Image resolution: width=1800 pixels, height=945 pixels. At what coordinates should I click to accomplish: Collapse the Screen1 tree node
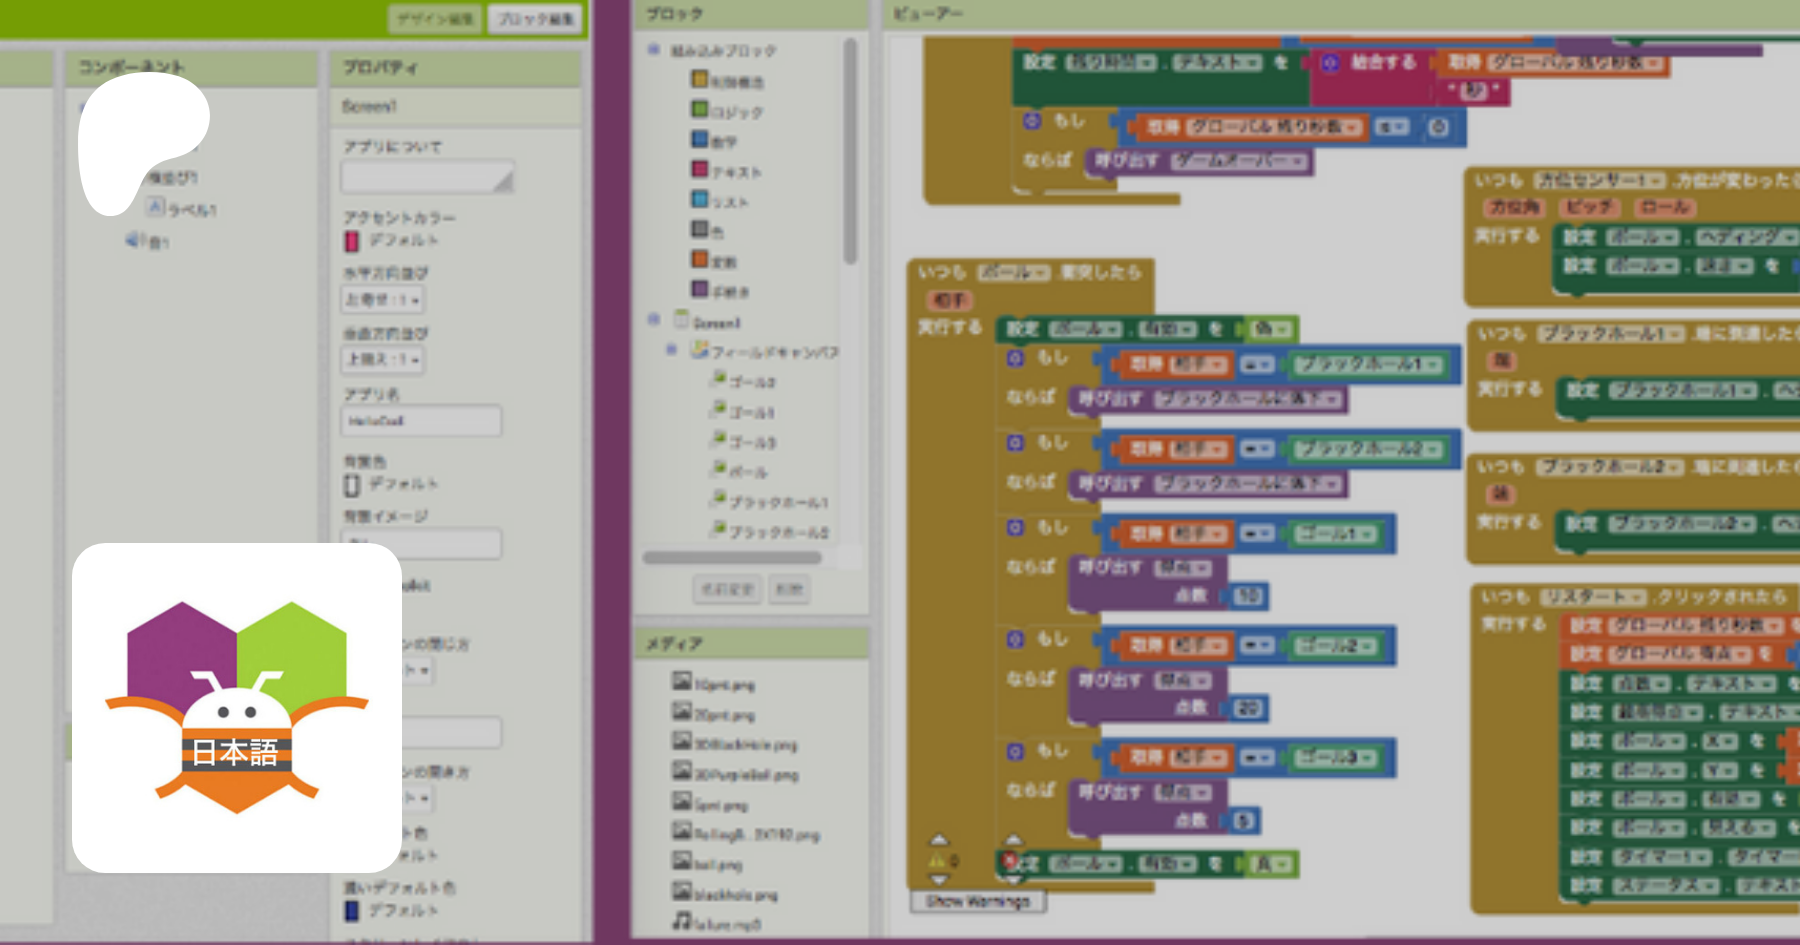pos(654,320)
